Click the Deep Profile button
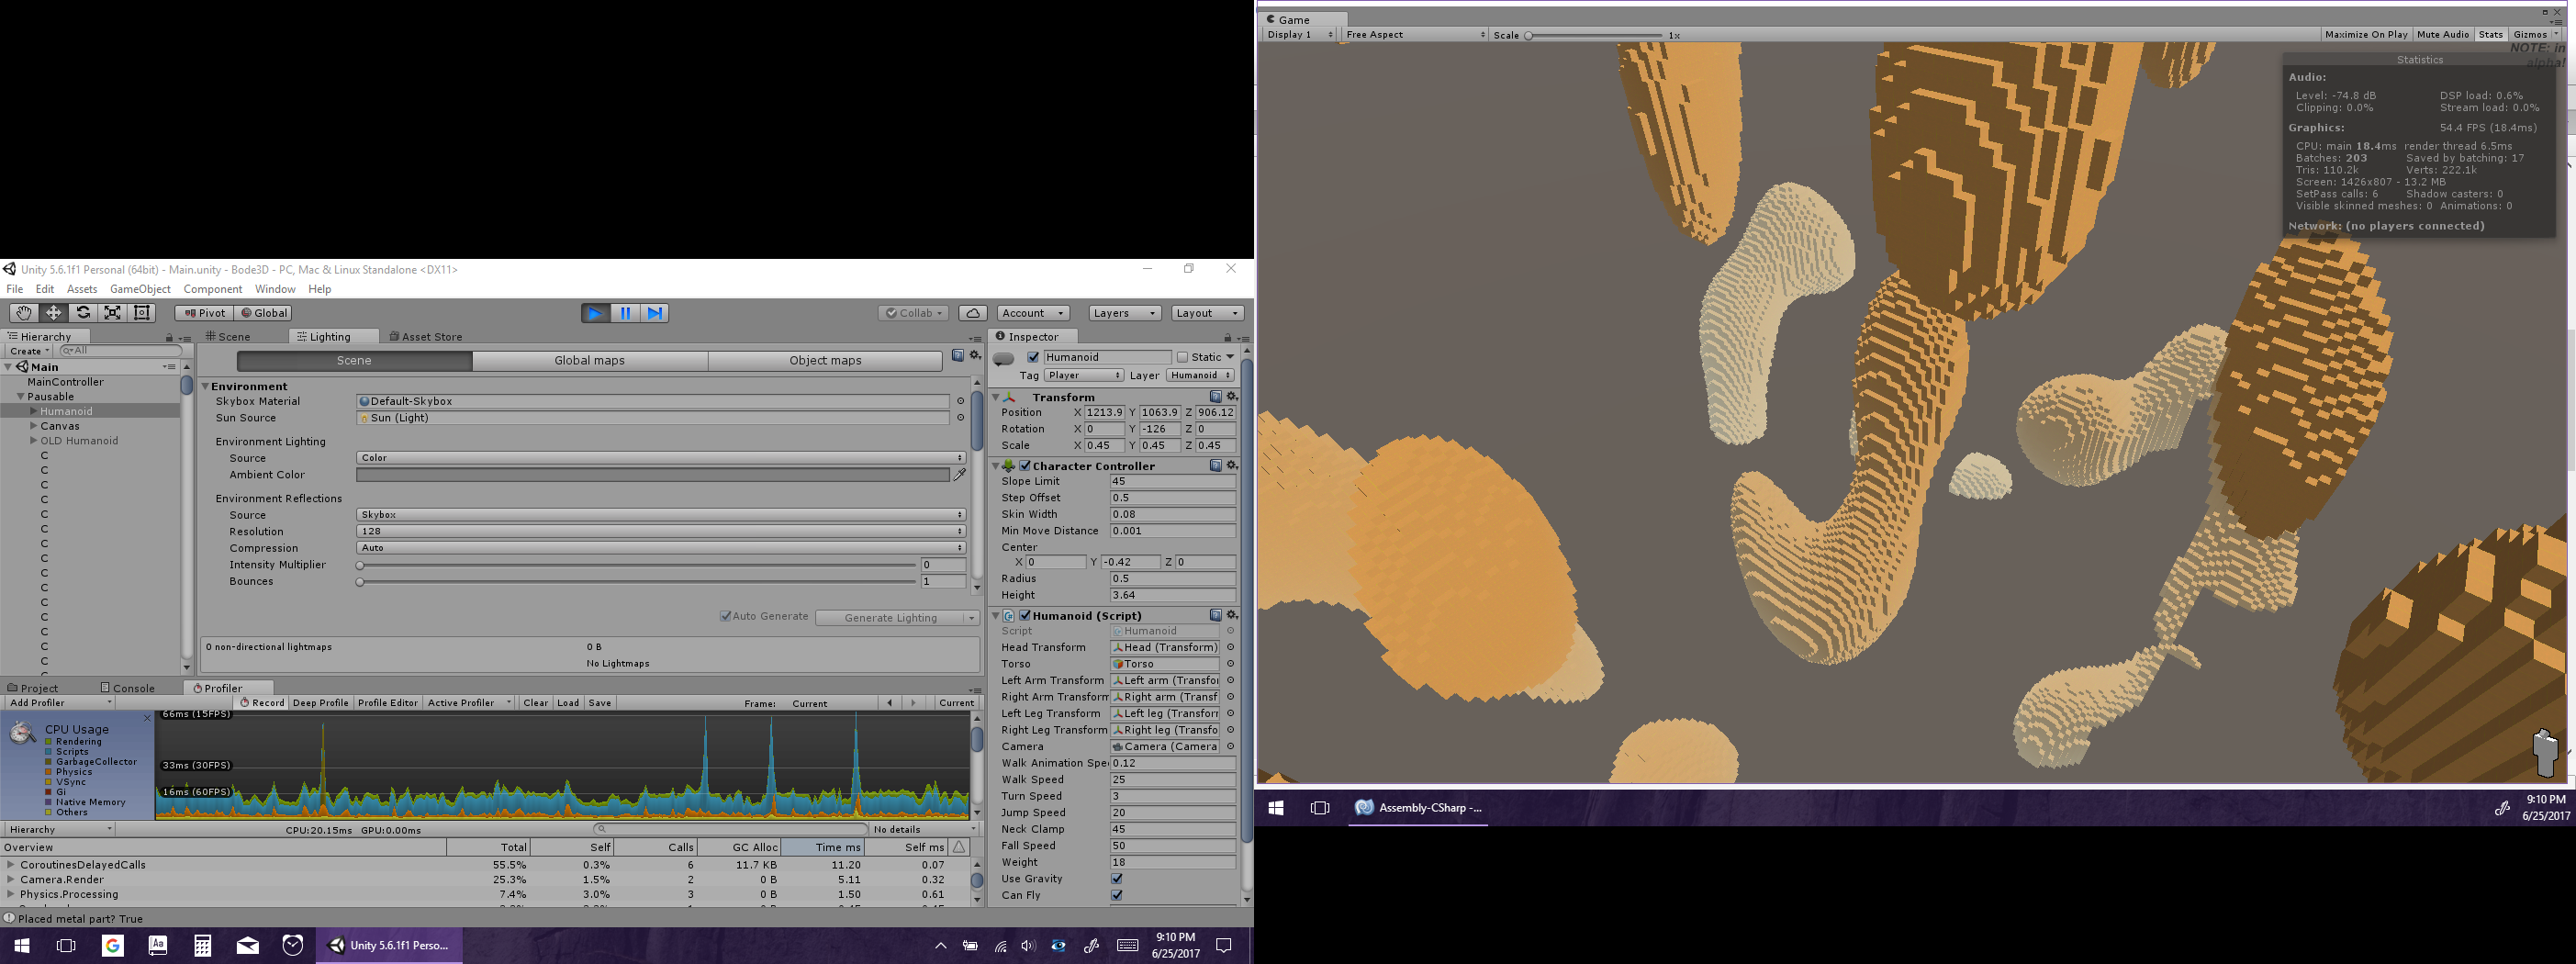The width and height of the screenshot is (2576, 964). pos(320,703)
